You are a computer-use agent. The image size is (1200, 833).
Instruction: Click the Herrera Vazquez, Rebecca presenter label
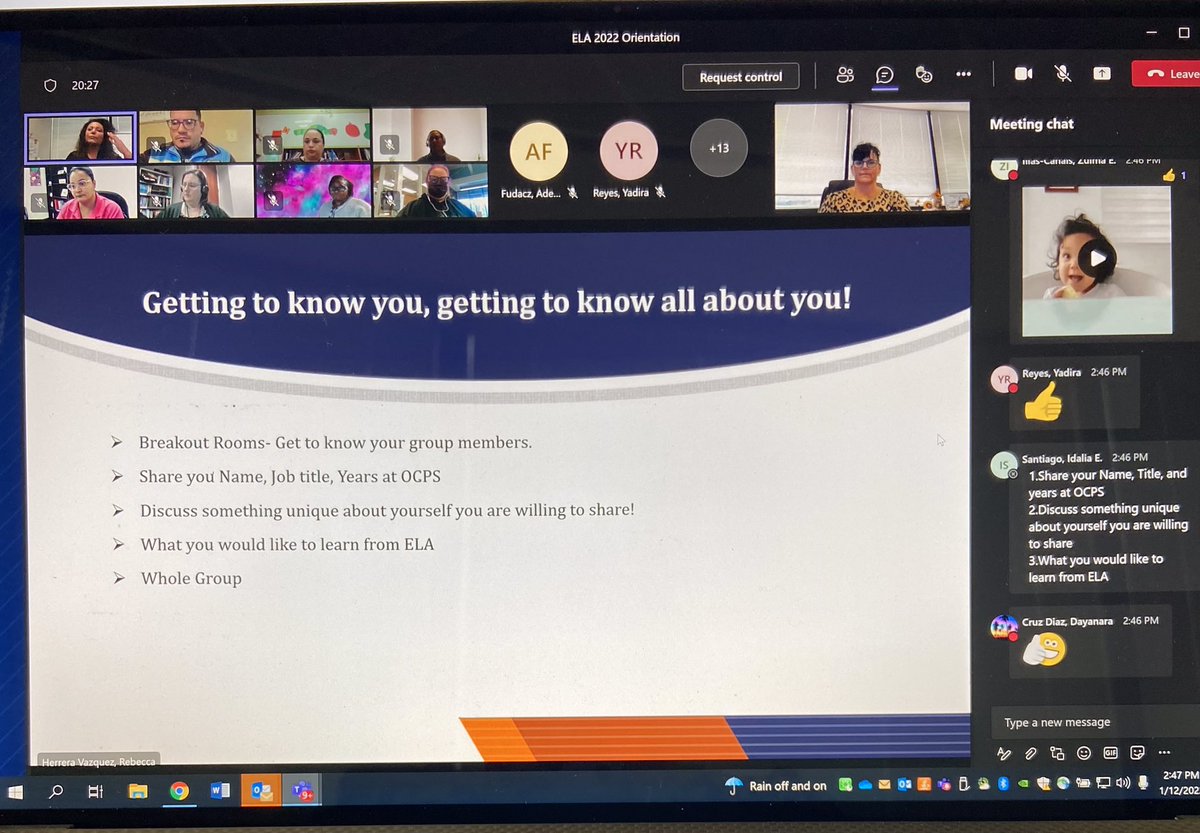pos(98,761)
